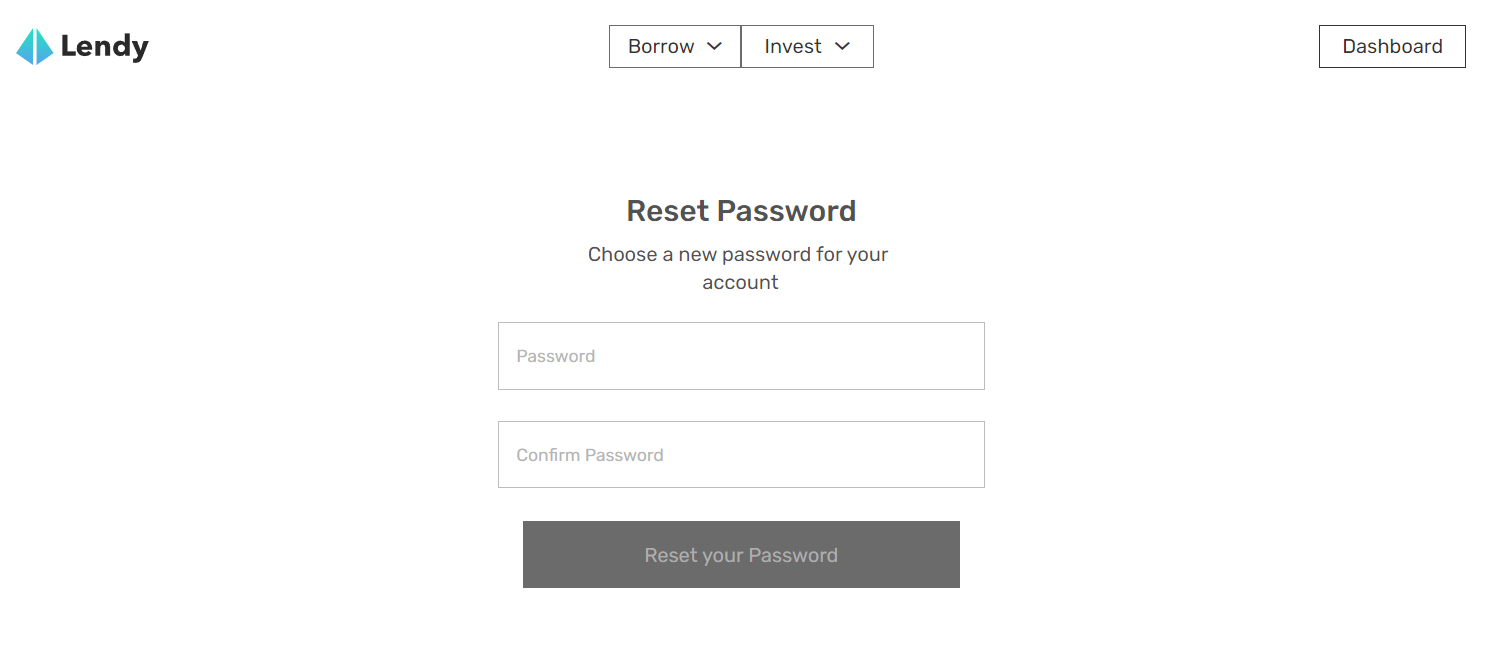The image size is (1489, 654).
Task: Click the 'Password' placeholder text
Action: (556, 356)
